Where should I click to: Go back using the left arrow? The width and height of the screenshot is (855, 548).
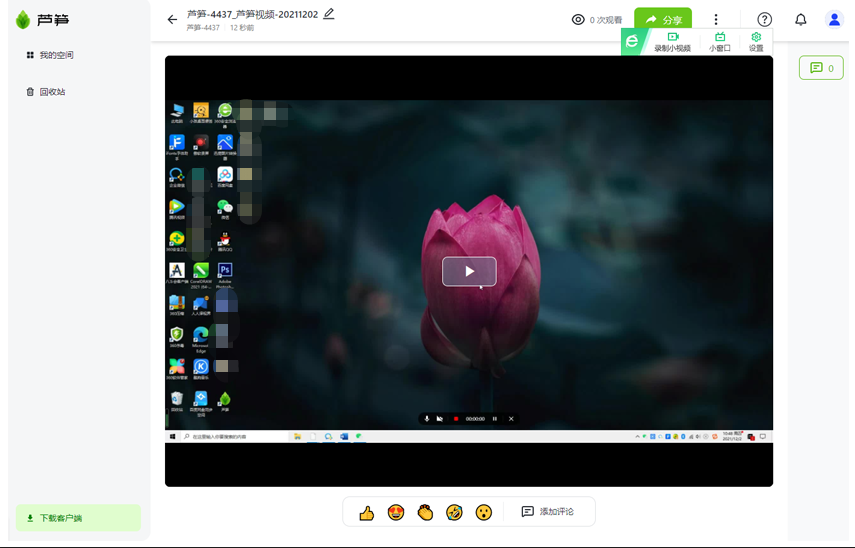coord(172,20)
